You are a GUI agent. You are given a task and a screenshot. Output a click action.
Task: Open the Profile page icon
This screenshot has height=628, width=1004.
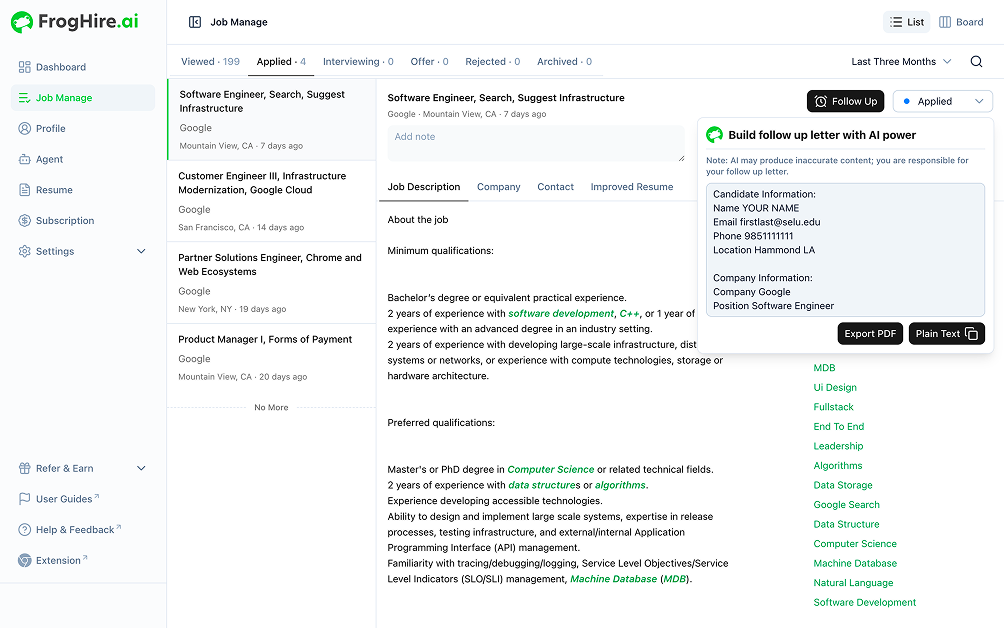(x=25, y=129)
